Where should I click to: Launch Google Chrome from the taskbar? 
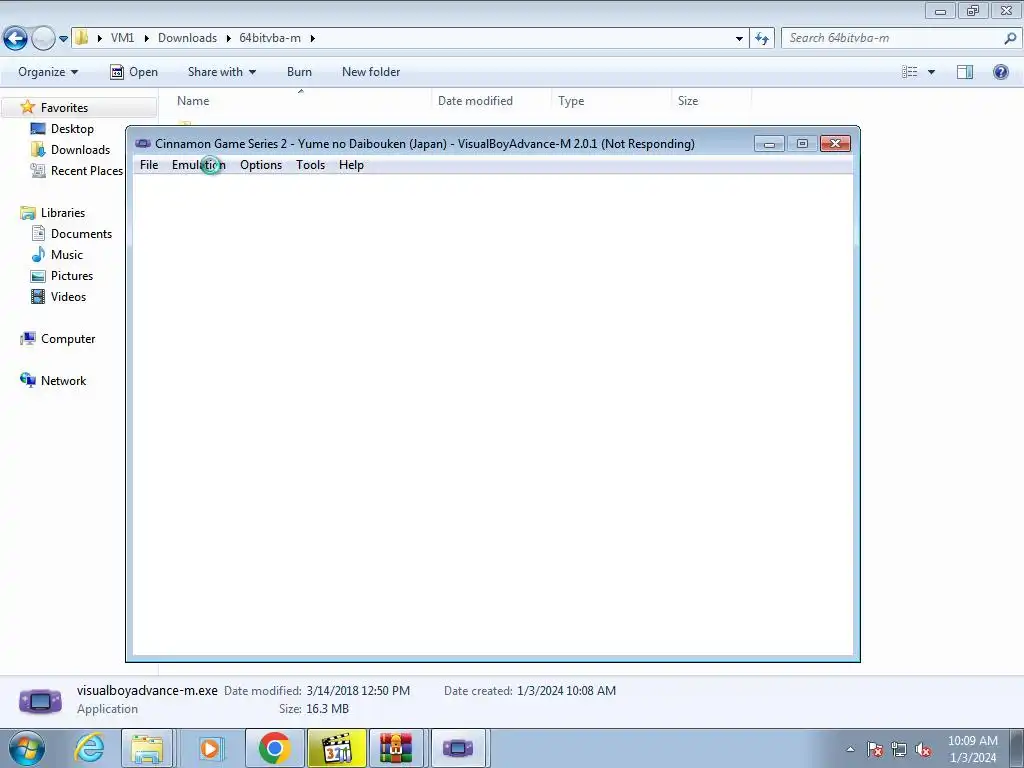pyautogui.click(x=274, y=748)
